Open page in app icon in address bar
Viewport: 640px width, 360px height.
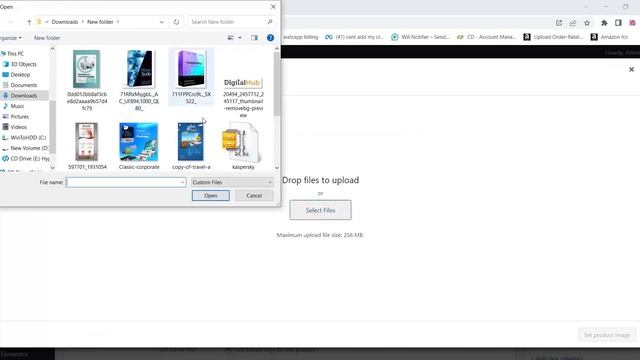559,23
